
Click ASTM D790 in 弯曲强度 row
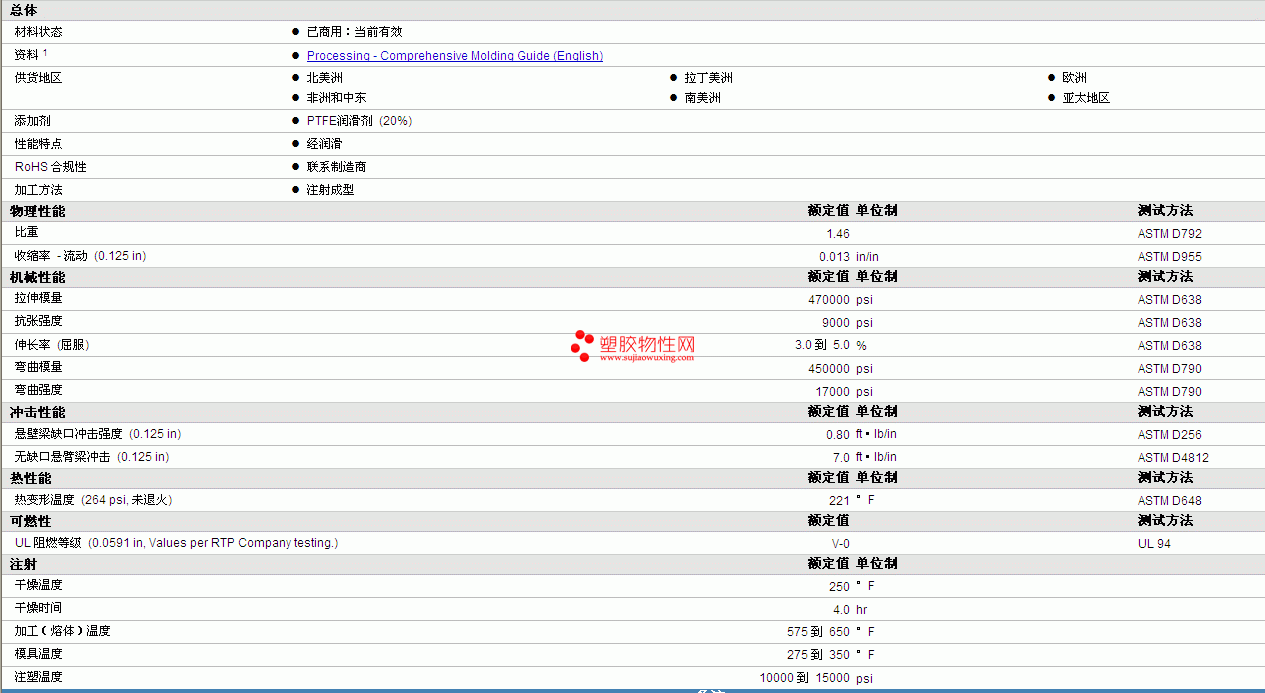(1170, 392)
